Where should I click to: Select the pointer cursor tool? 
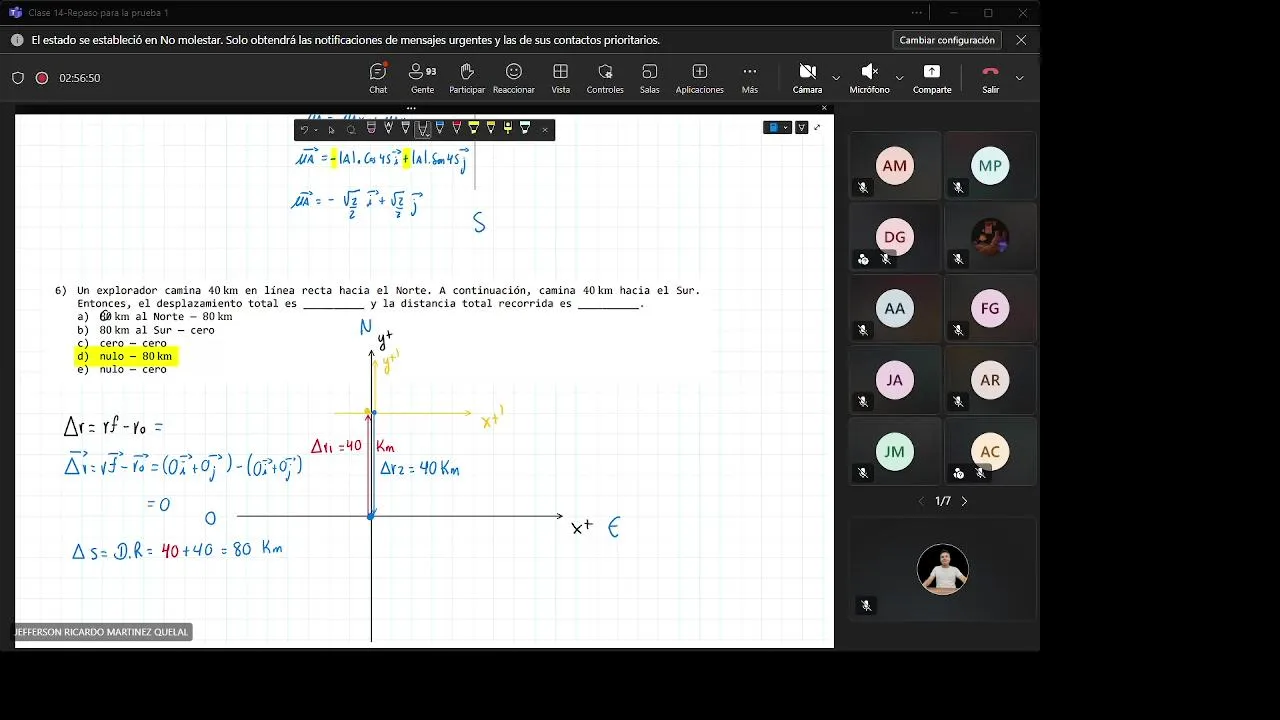(332, 129)
